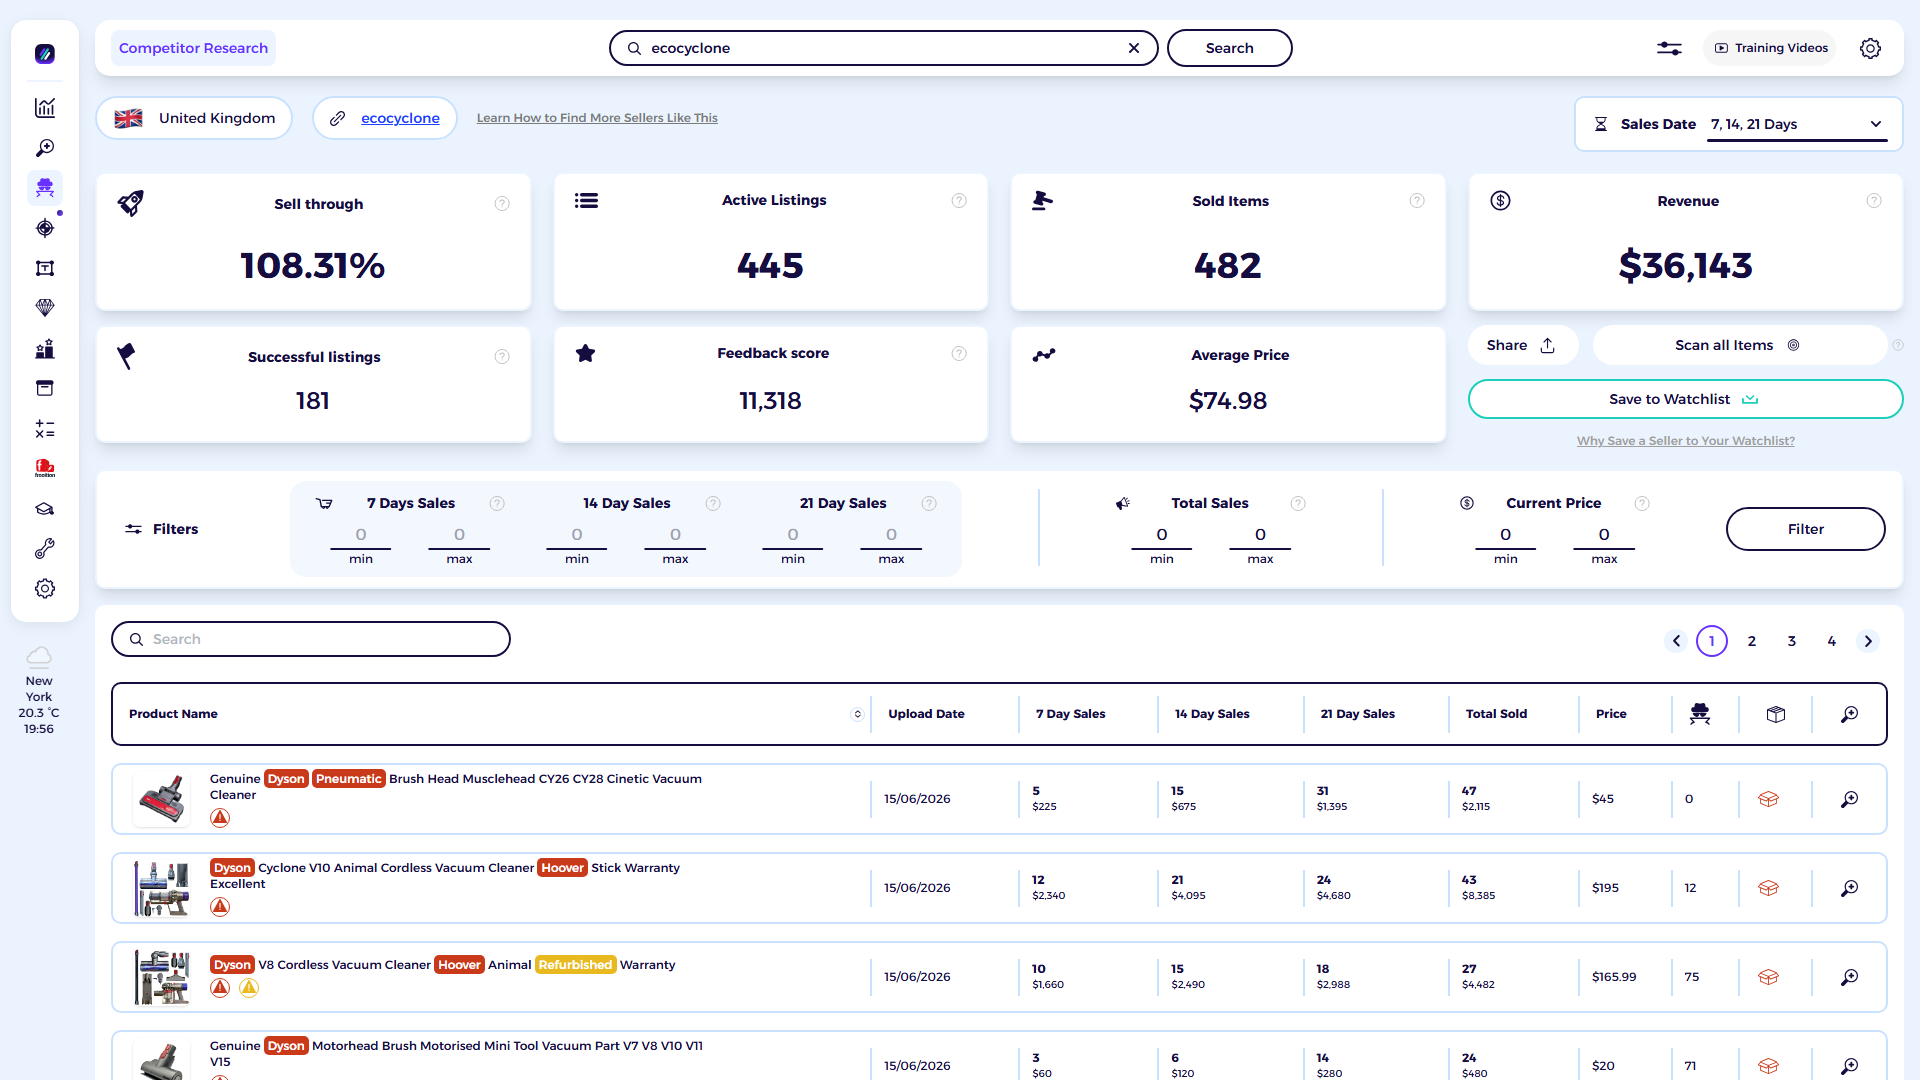Go to page 2 of results
Image resolution: width=1920 pixels, height=1080 pixels.
[x=1752, y=641]
